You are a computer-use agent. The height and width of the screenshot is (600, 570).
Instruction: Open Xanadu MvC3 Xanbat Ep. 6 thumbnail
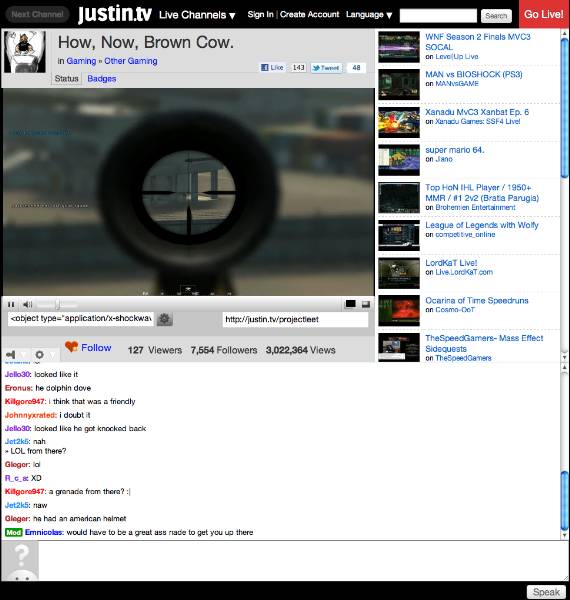tap(399, 122)
